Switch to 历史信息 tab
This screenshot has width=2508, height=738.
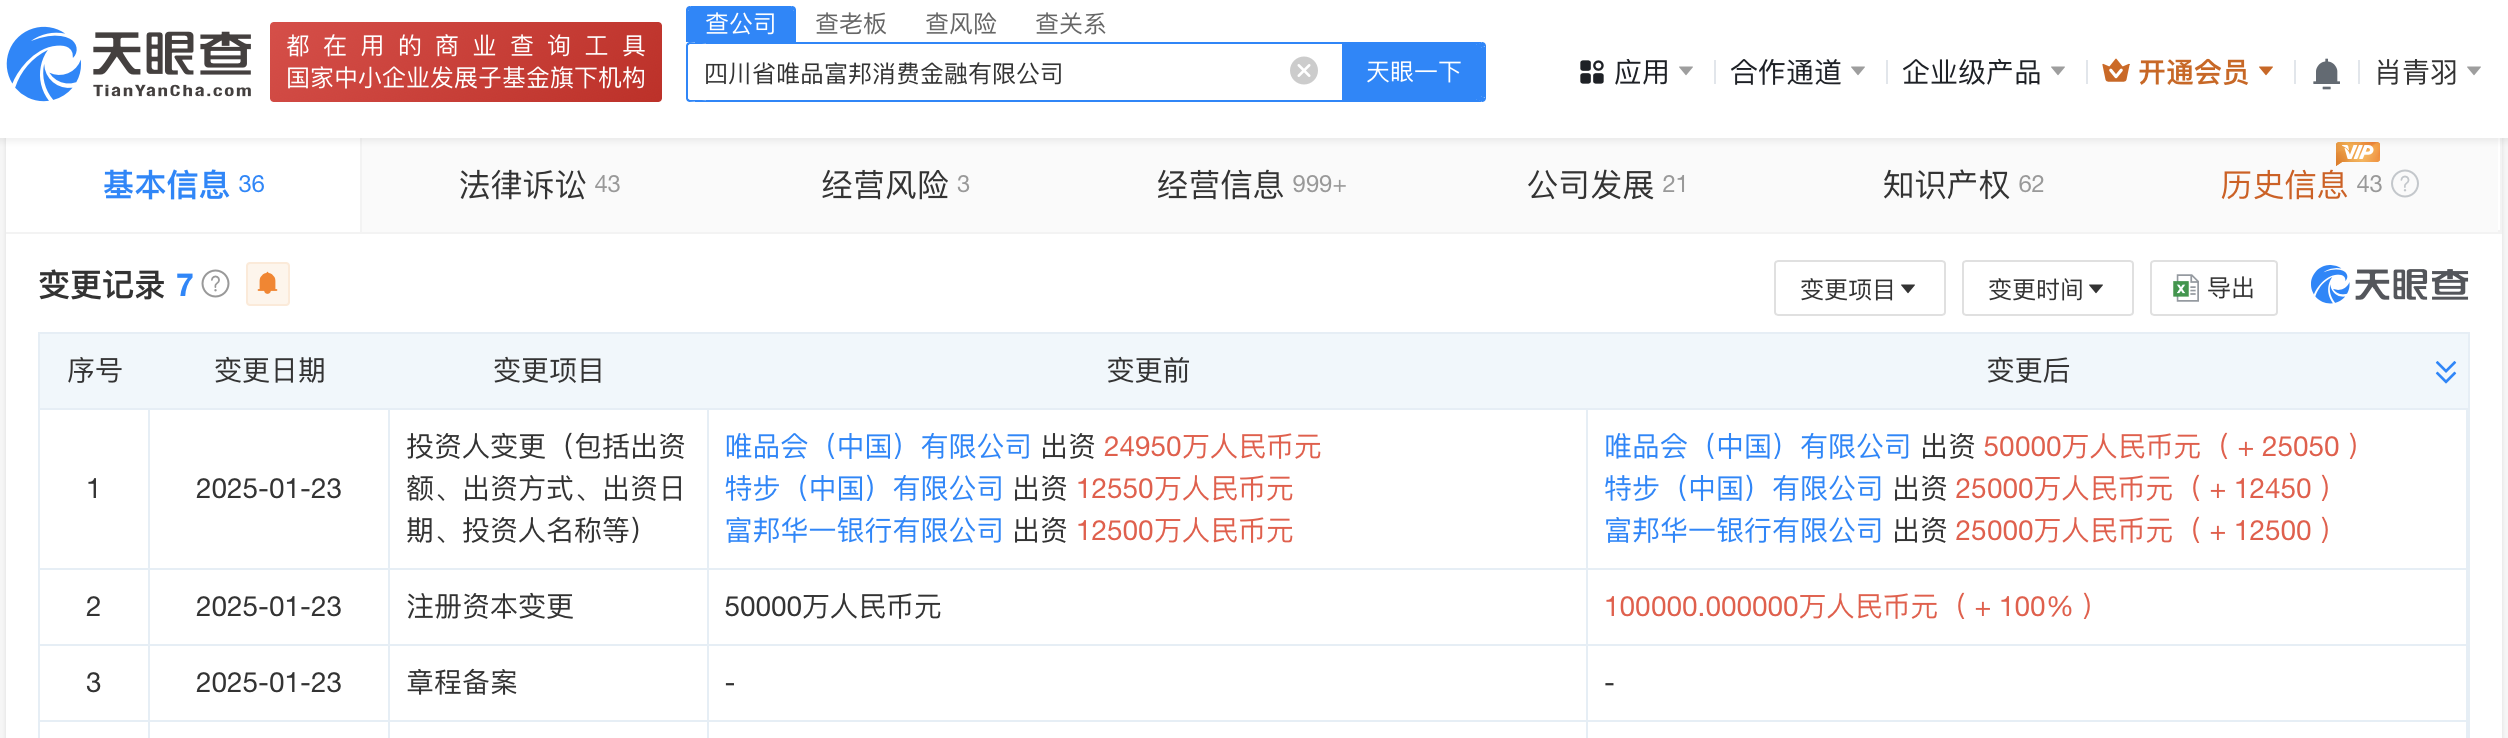[2301, 184]
